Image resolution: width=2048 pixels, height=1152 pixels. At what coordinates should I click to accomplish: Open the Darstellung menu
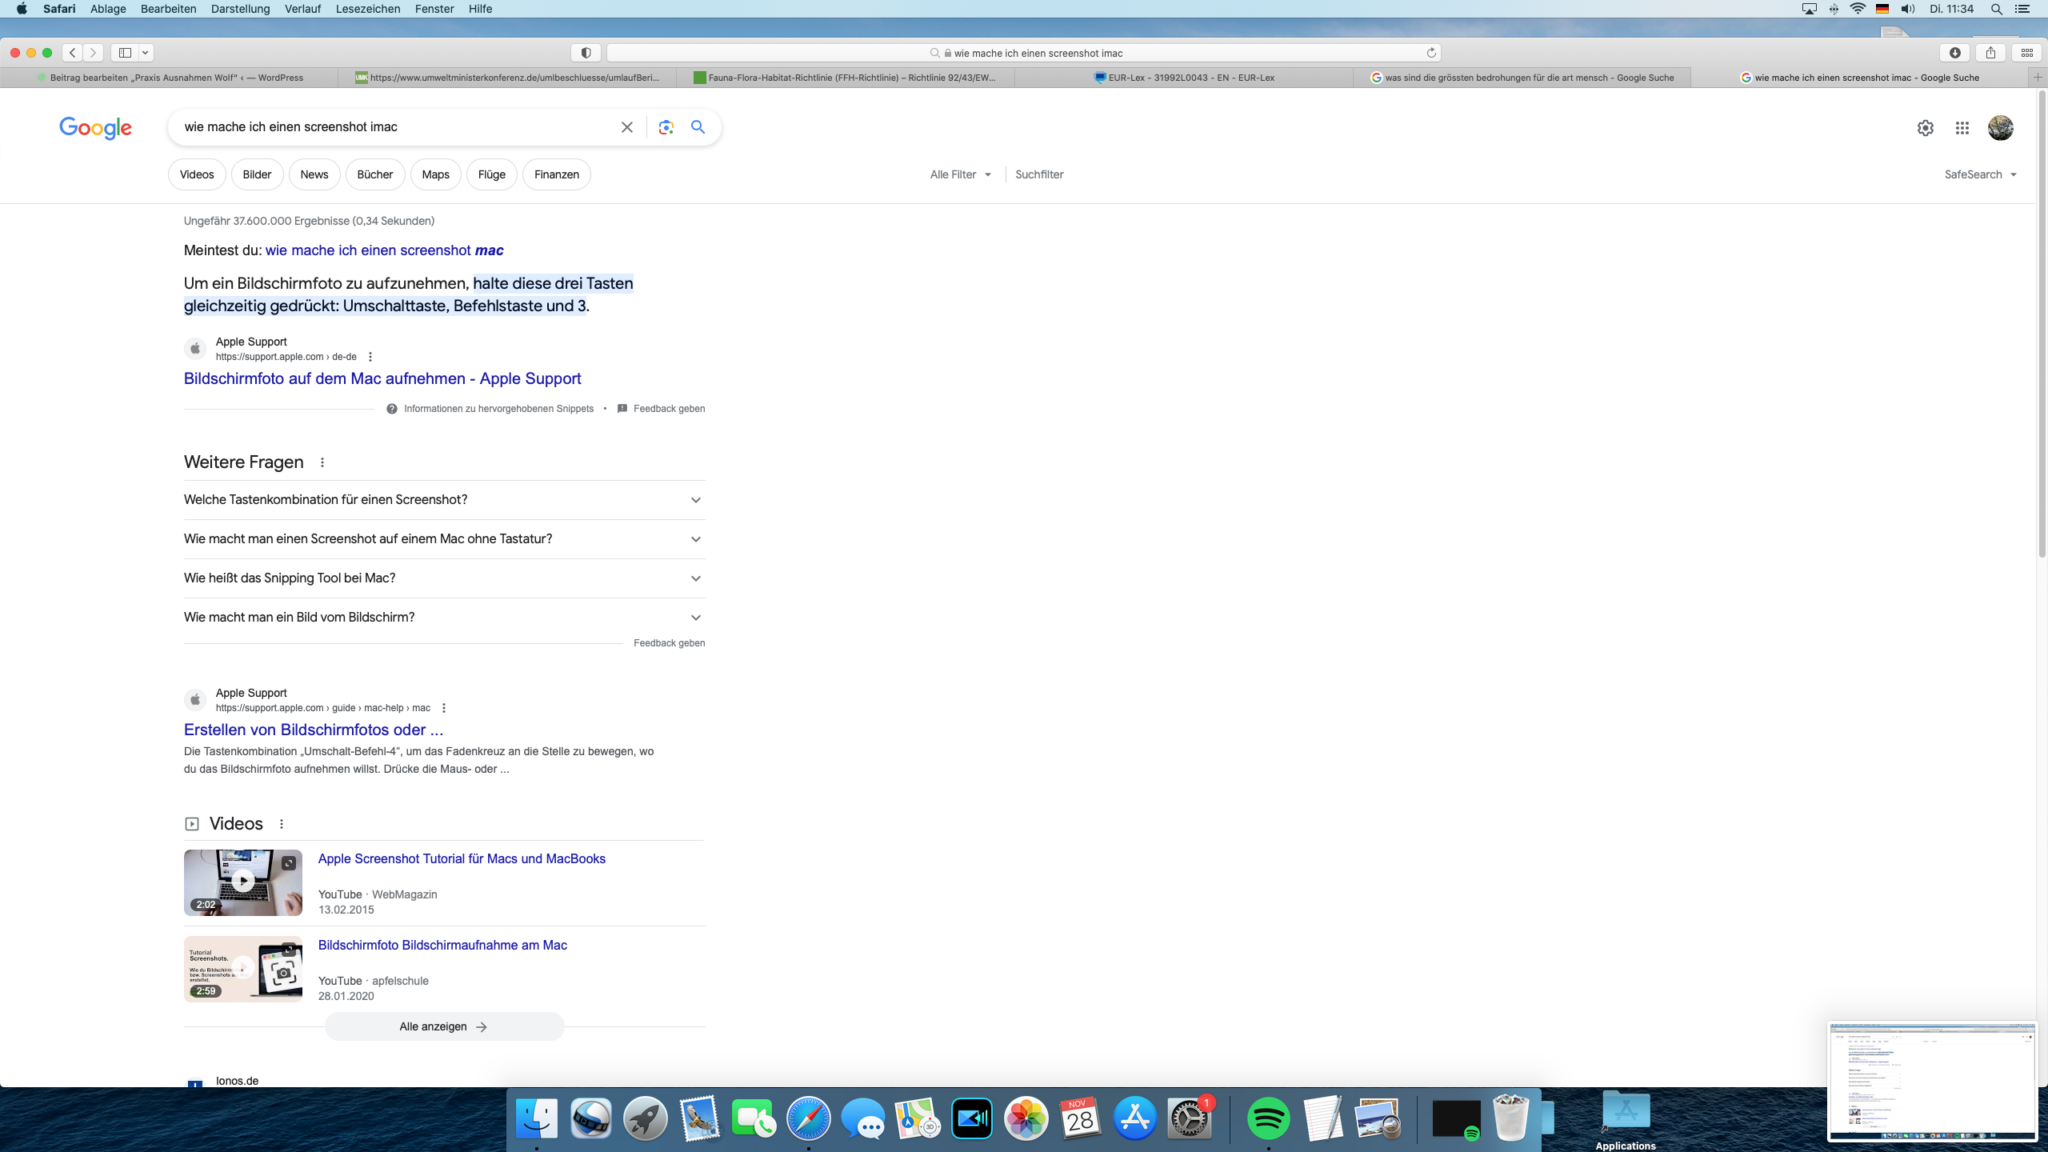pos(240,9)
